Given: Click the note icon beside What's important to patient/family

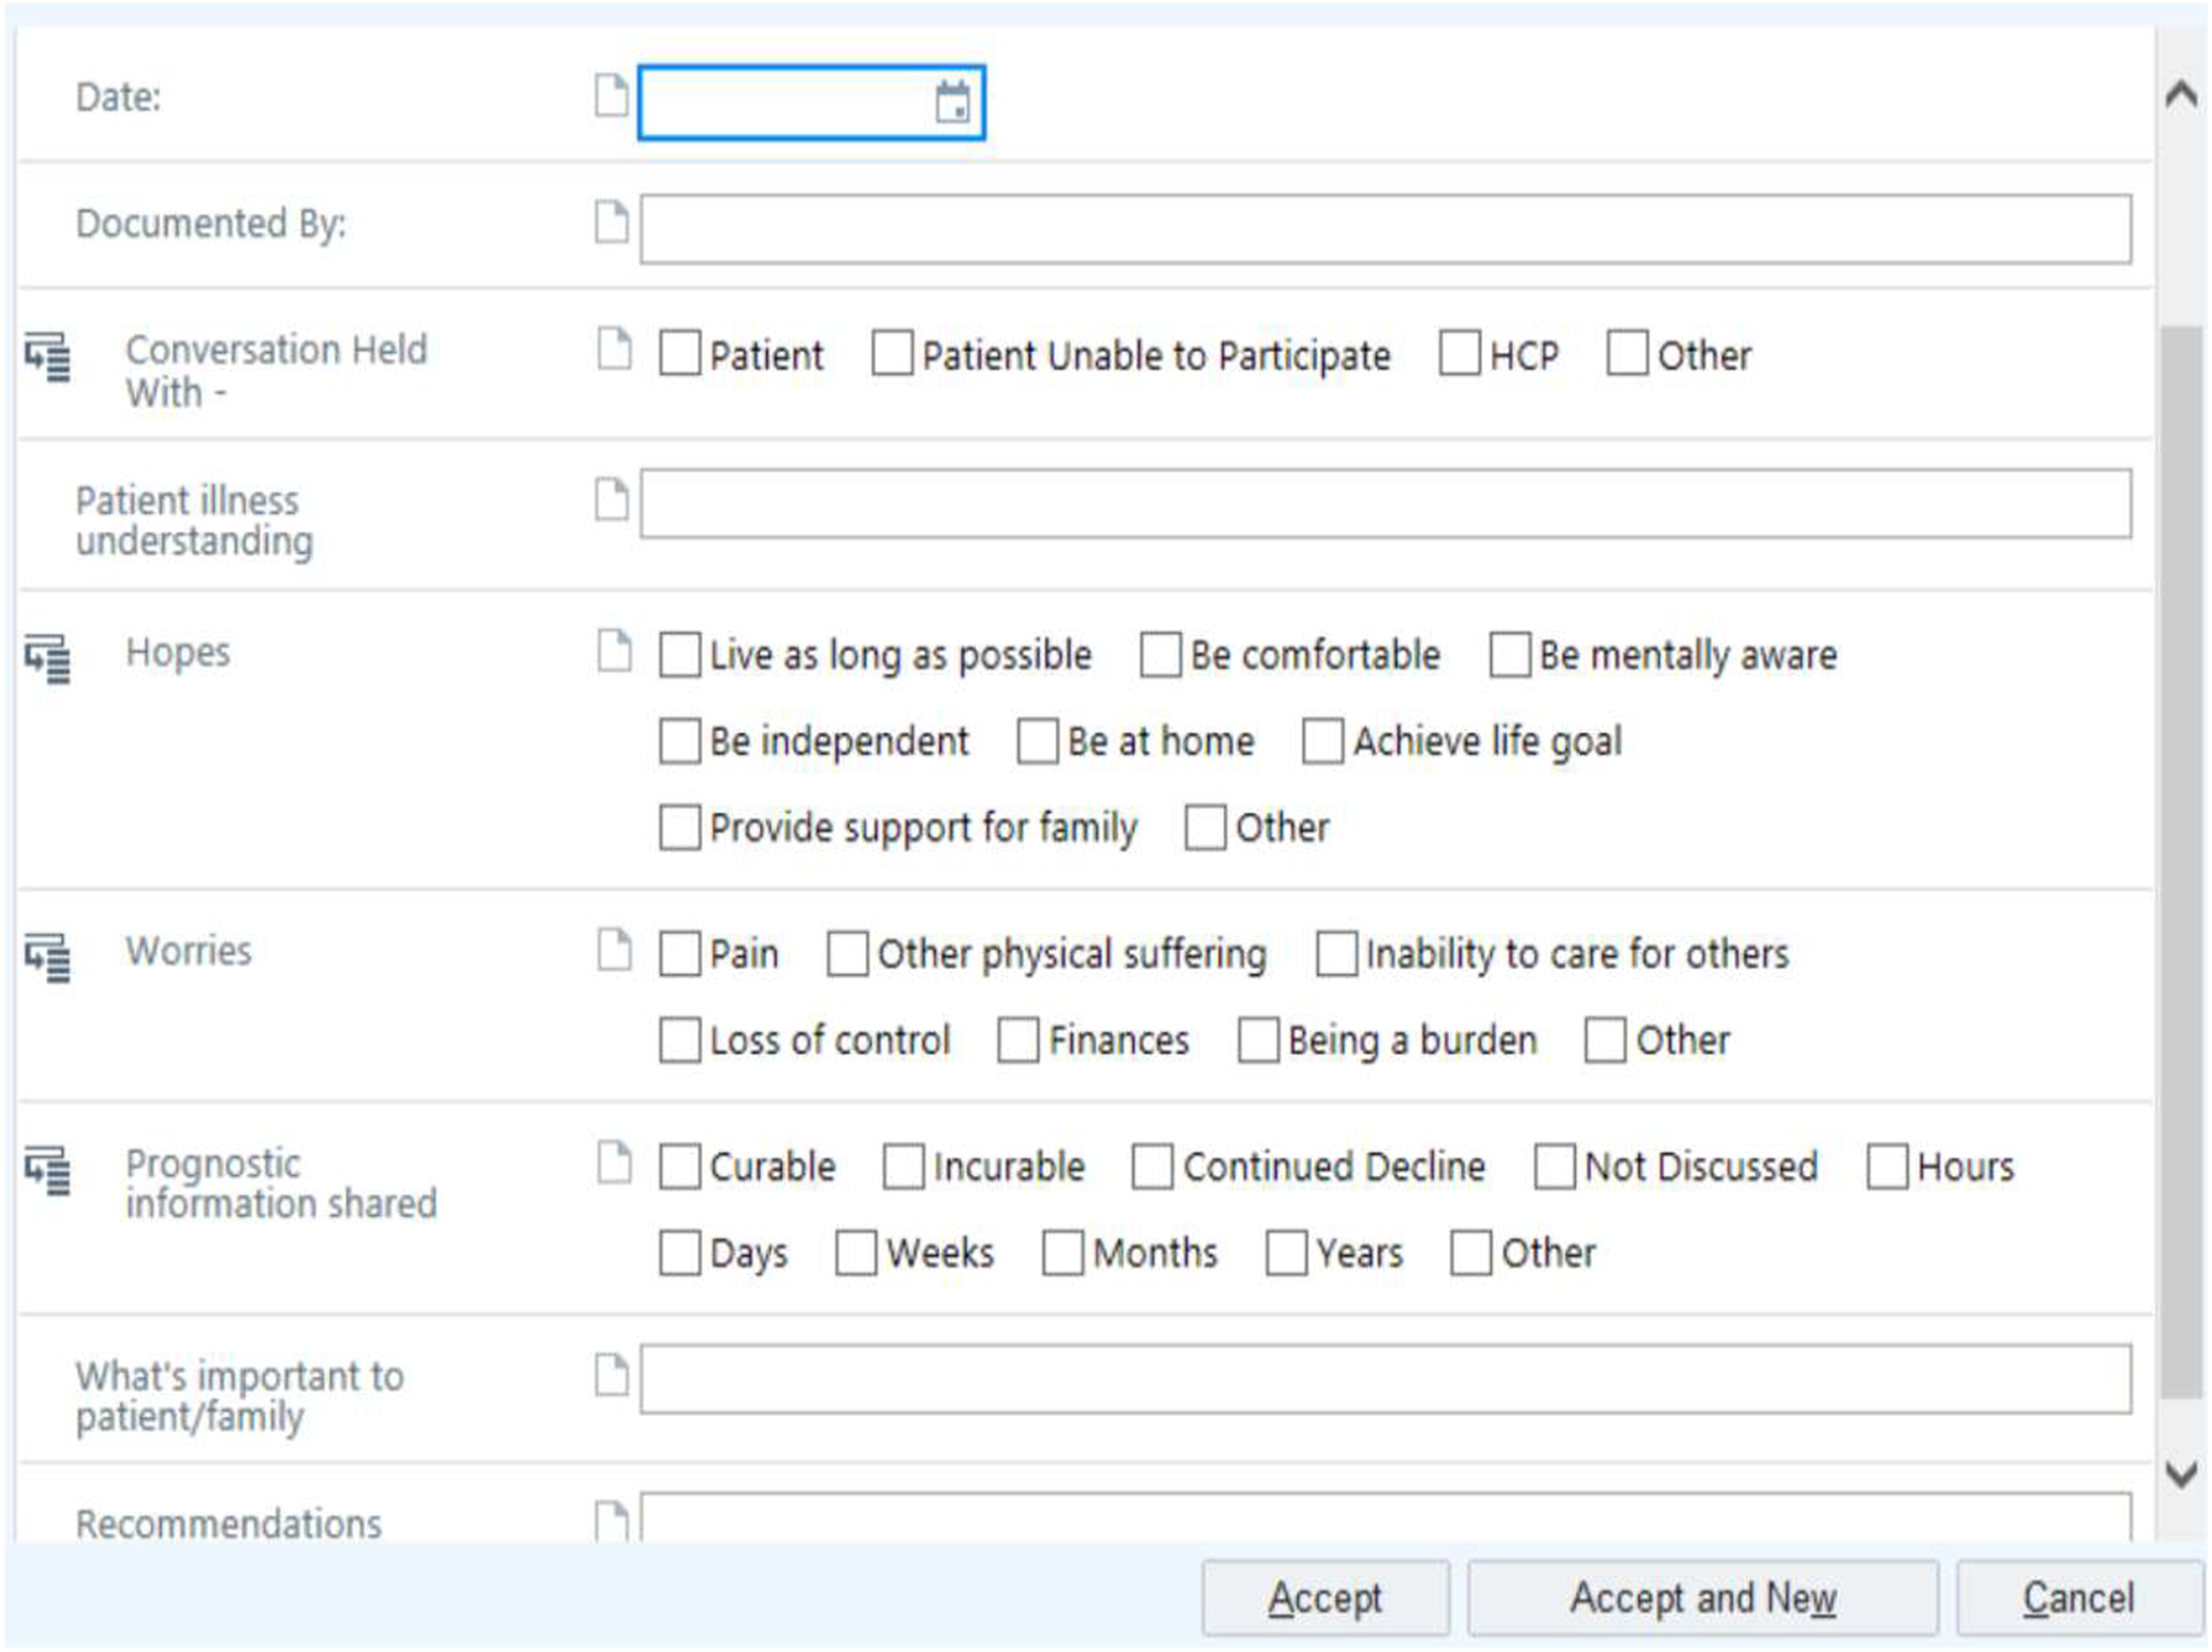Looking at the screenshot, I should [611, 1374].
